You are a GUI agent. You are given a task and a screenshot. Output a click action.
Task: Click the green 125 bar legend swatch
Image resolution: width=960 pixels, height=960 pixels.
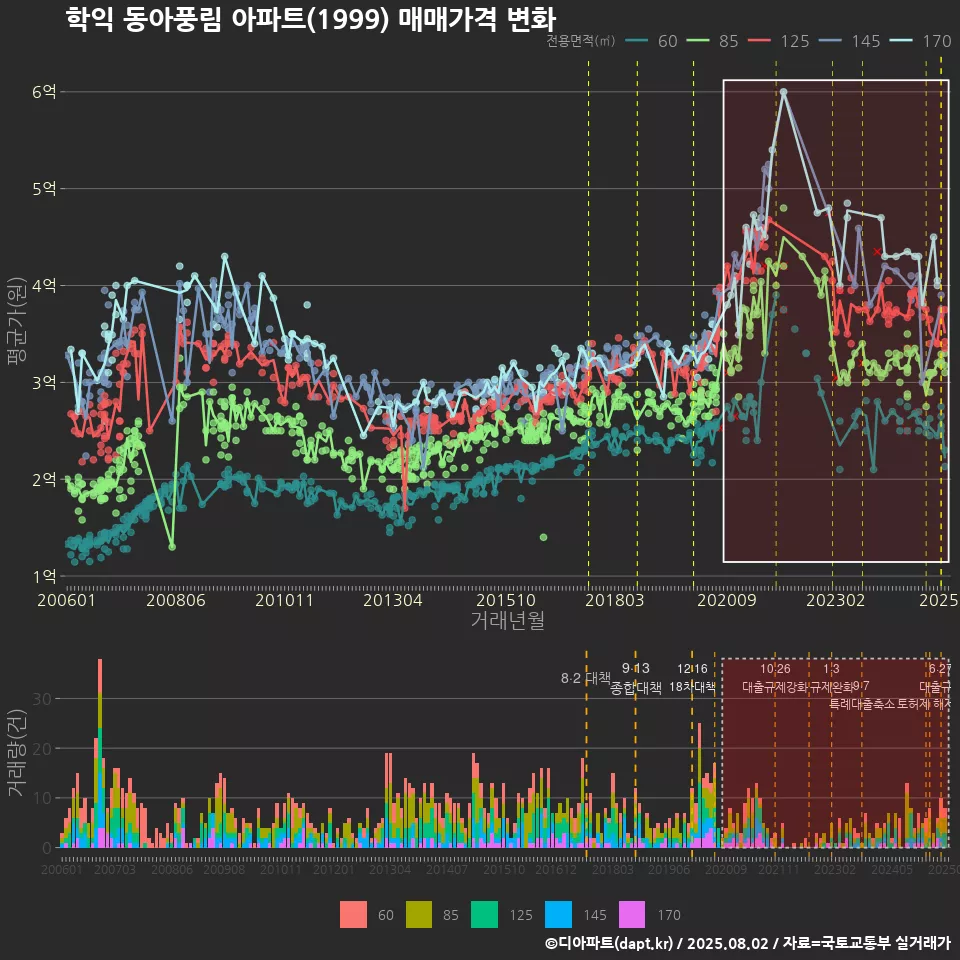484,915
